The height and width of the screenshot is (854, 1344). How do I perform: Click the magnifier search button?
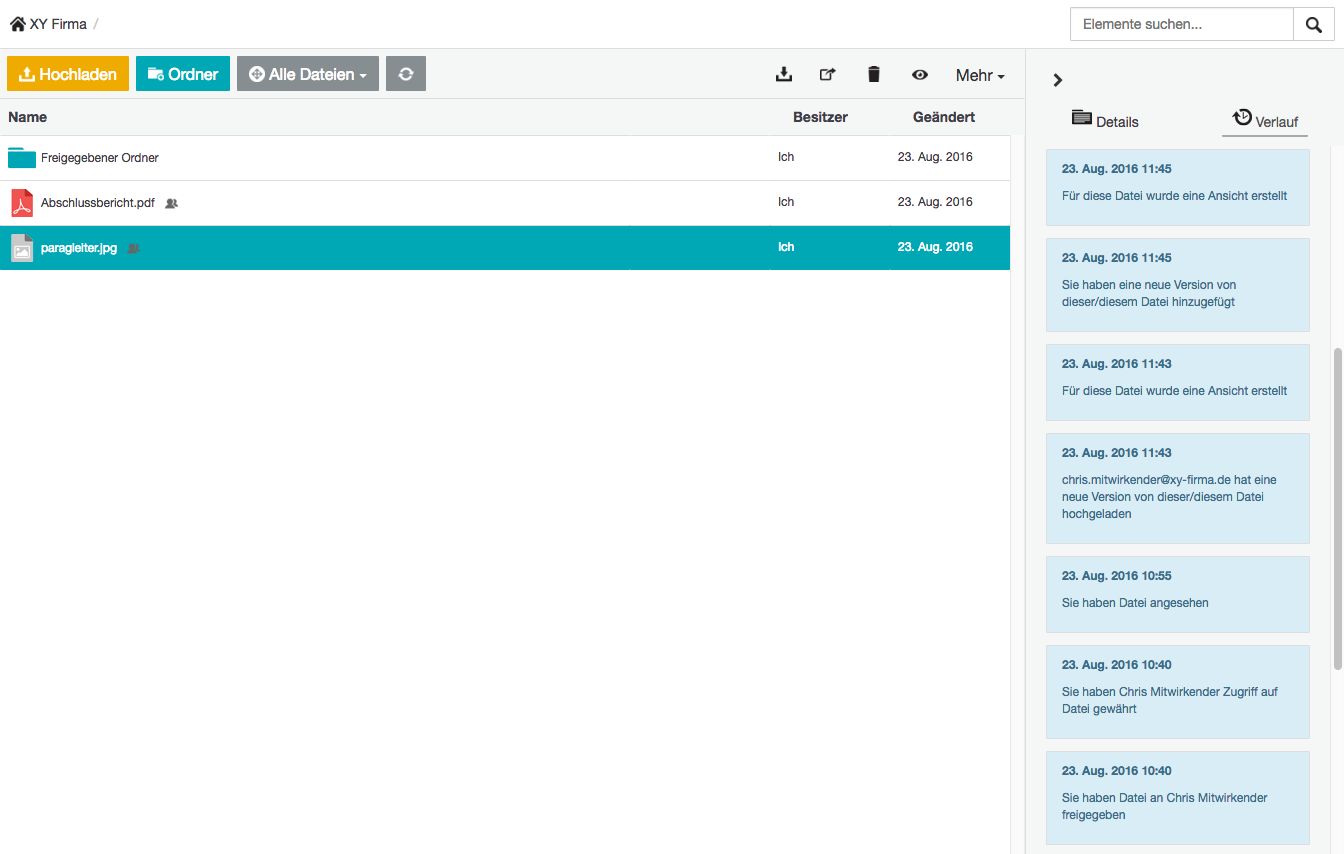1314,25
